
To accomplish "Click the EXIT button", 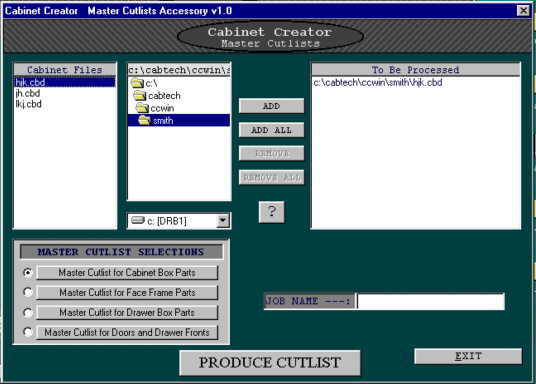I will point(468,356).
